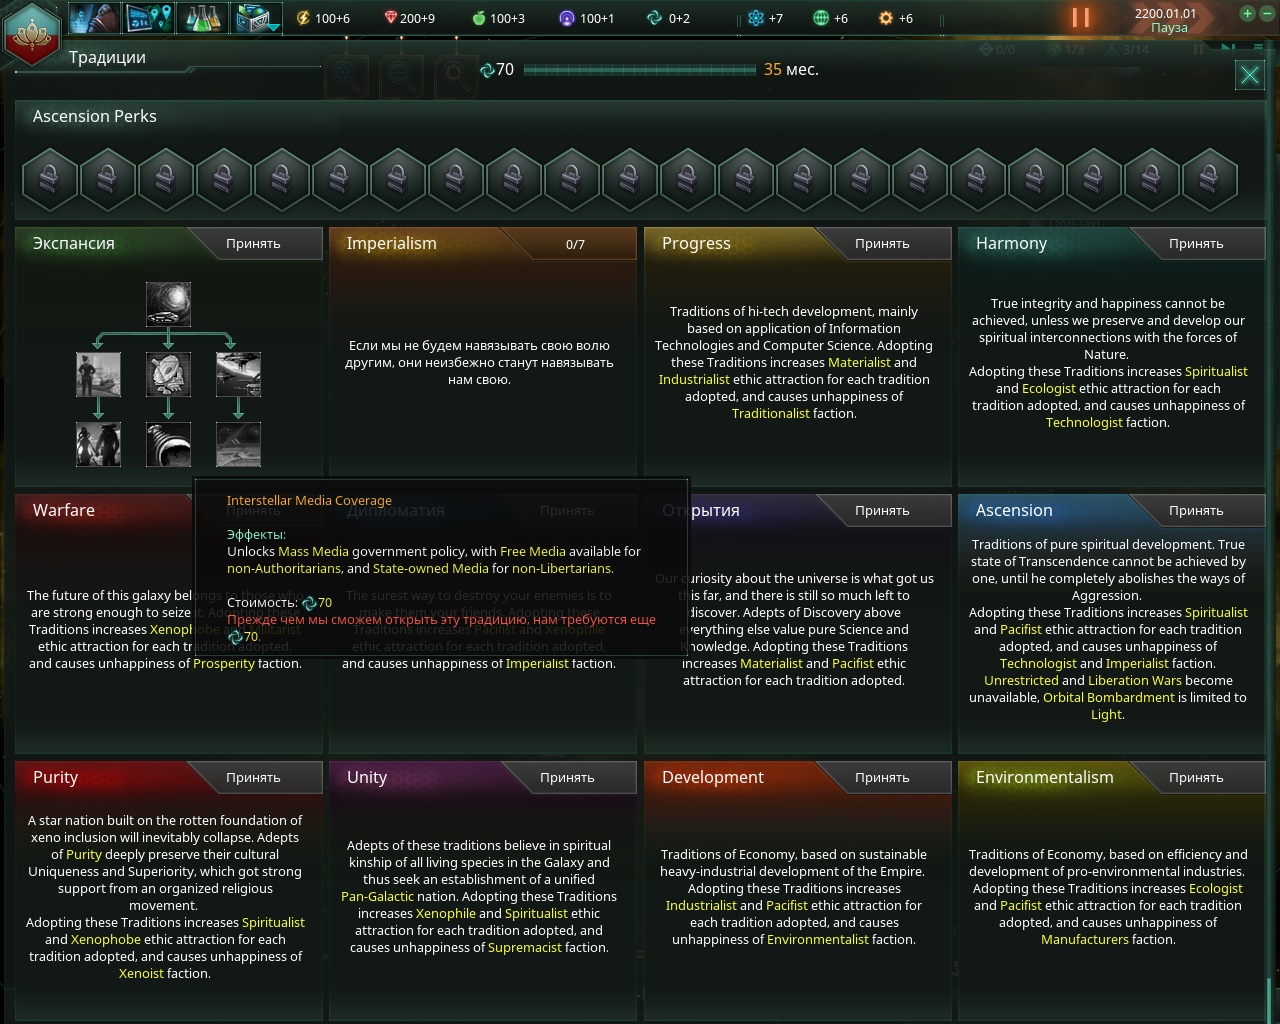Select the satellite dish tradition icon

point(168,374)
